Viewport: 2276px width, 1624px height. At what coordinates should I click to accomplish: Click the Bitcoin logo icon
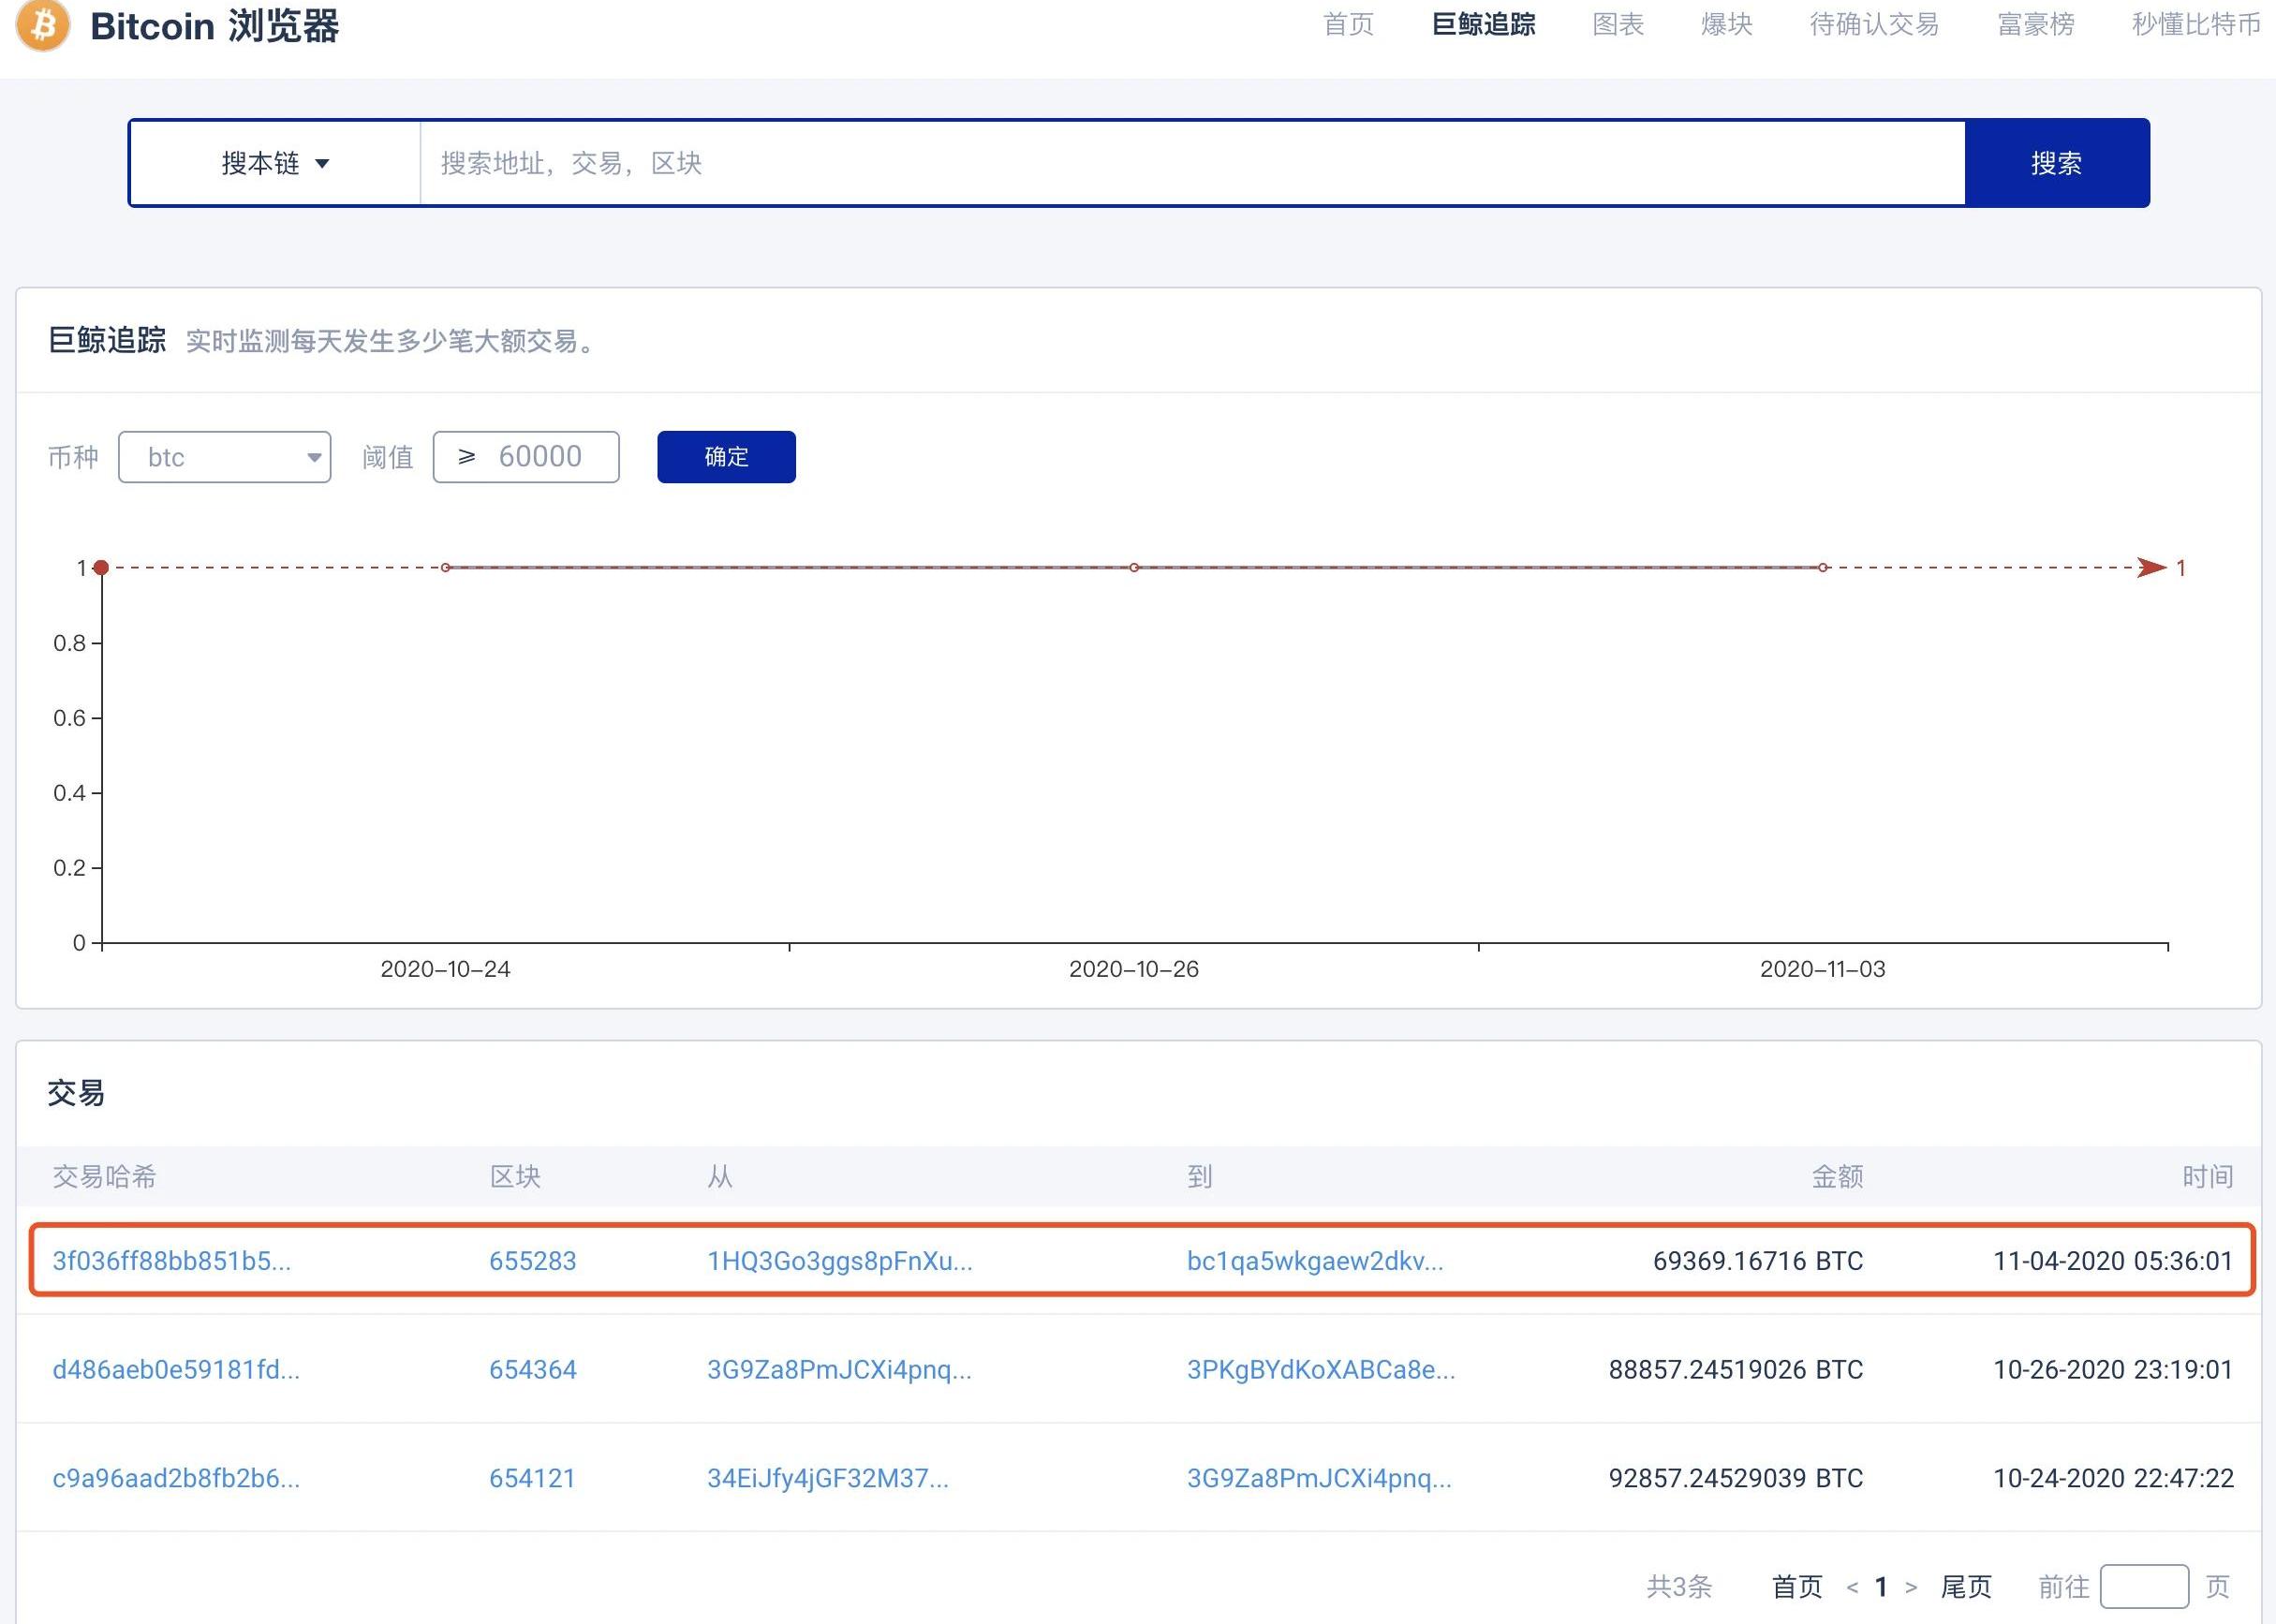43,25
